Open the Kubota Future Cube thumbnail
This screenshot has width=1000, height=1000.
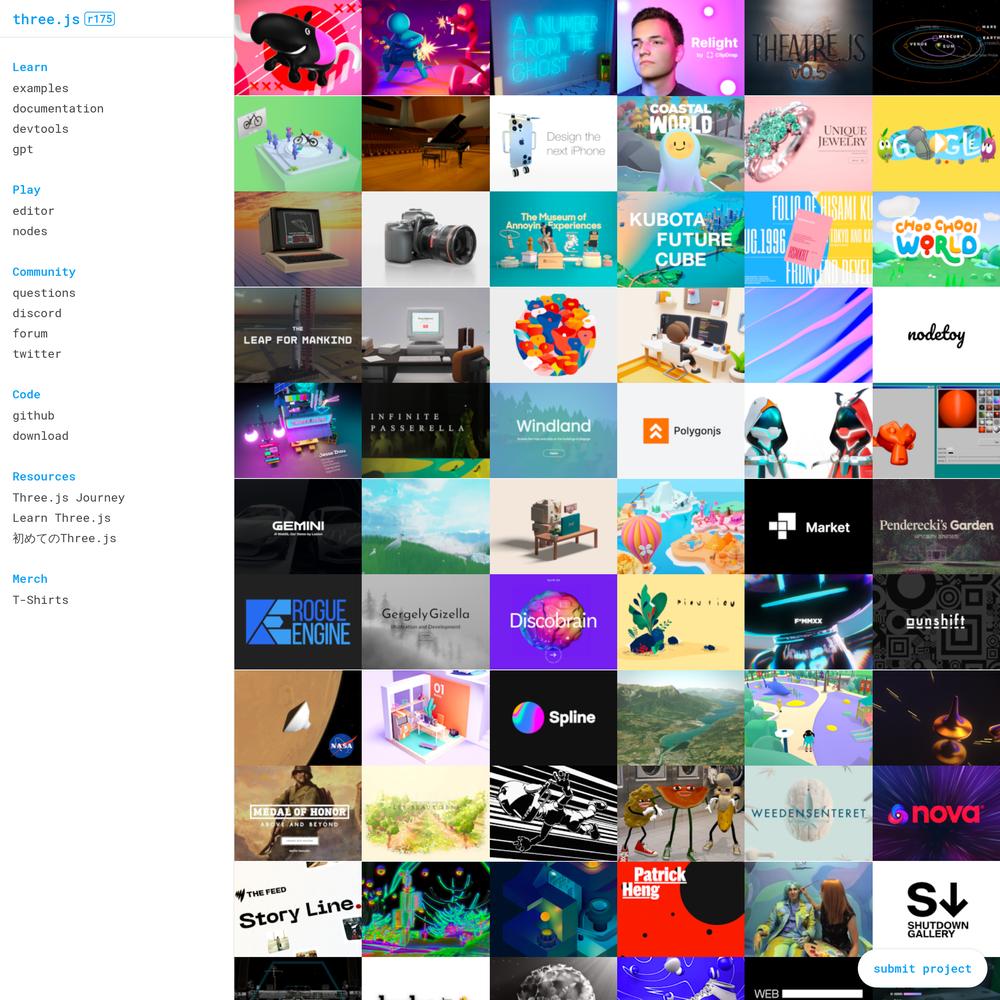[x=680, y=239]
